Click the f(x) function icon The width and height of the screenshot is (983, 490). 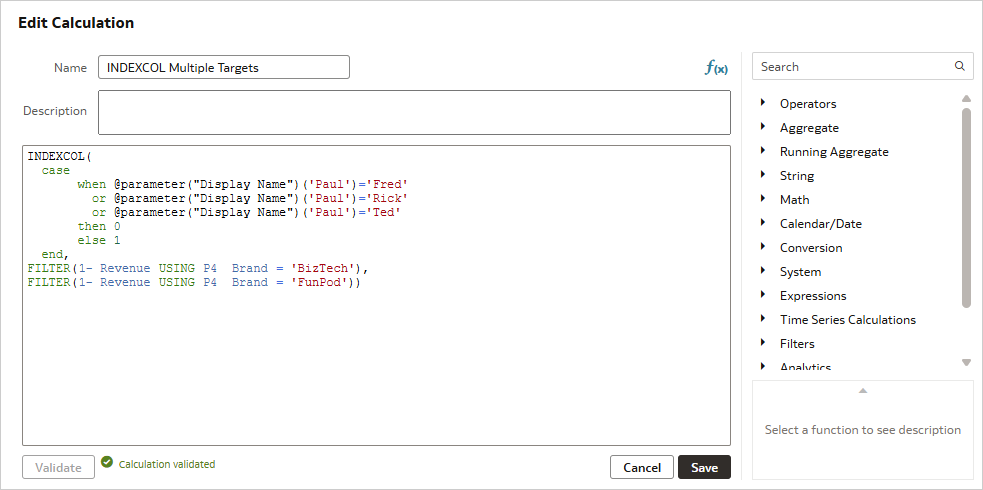[x=716, y=68]
